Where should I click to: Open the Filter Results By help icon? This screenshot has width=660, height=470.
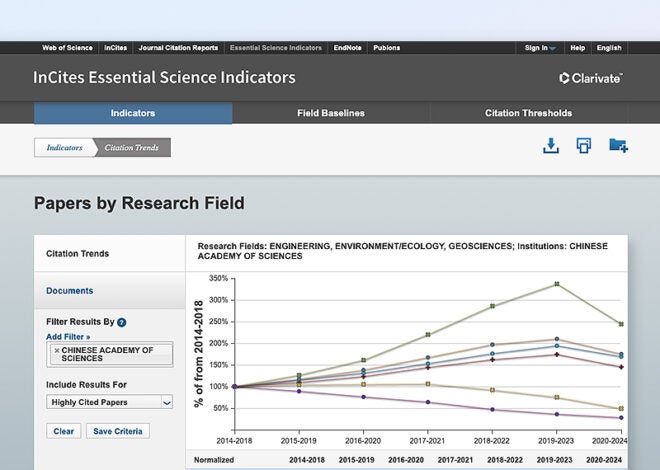coord(122,323)
